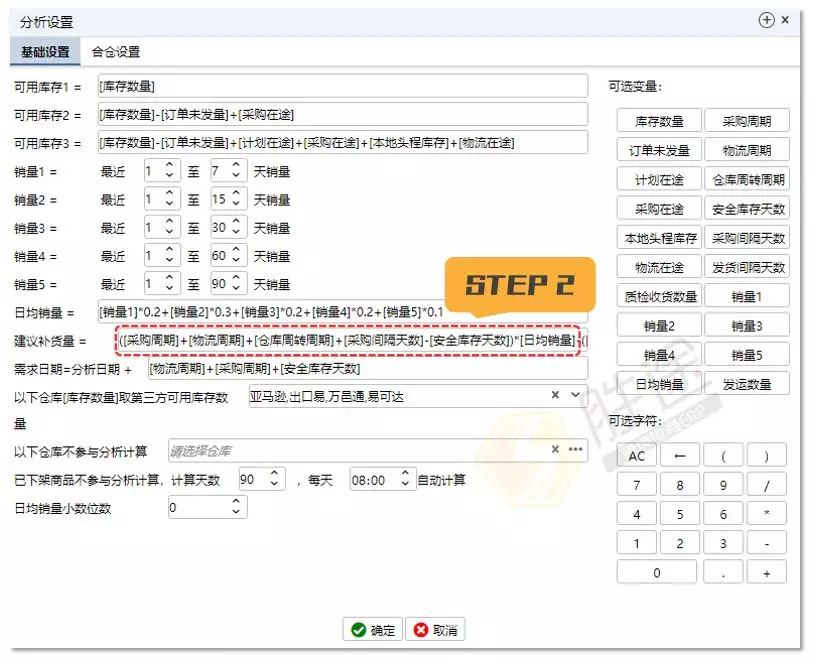Clear the 亚马逊 warehouse list via × icon
Screen dimensions: 815x658
pos(556,395)
